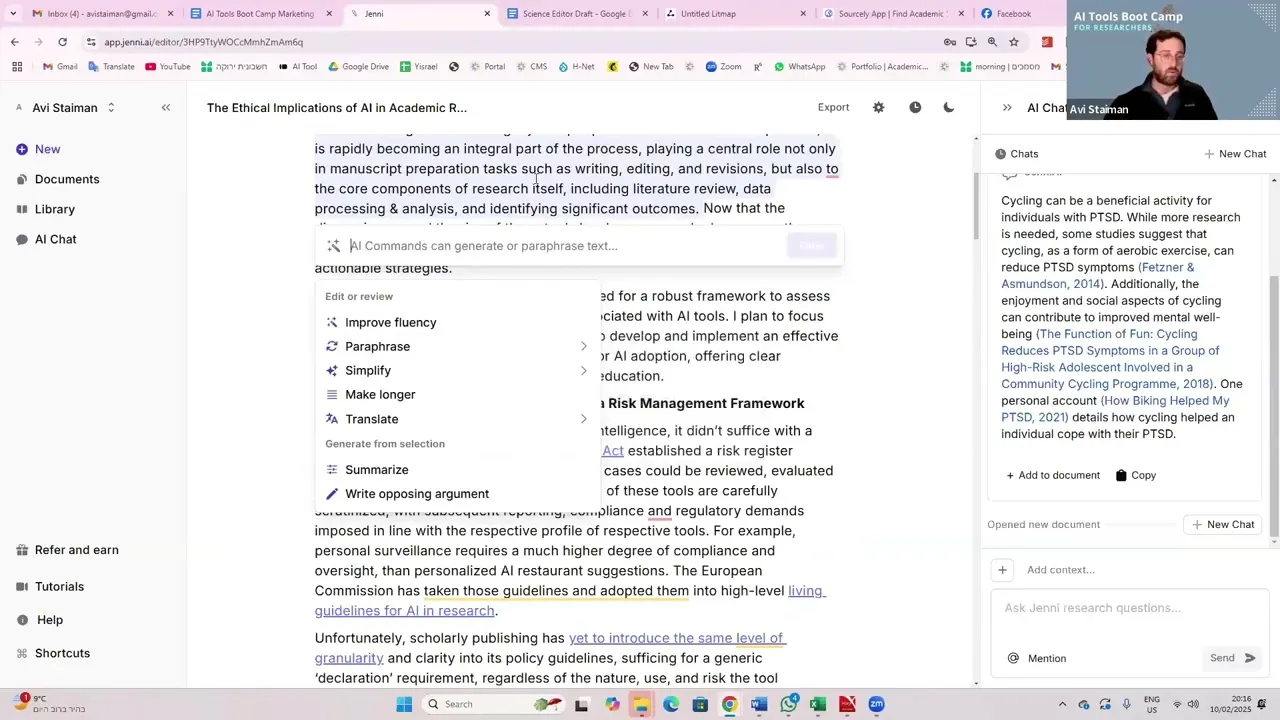The height and width of the screenshot is (720, 1280).
Task: Focus the Ask Jenni research questions input
Action: click(x=1128, y=608)
